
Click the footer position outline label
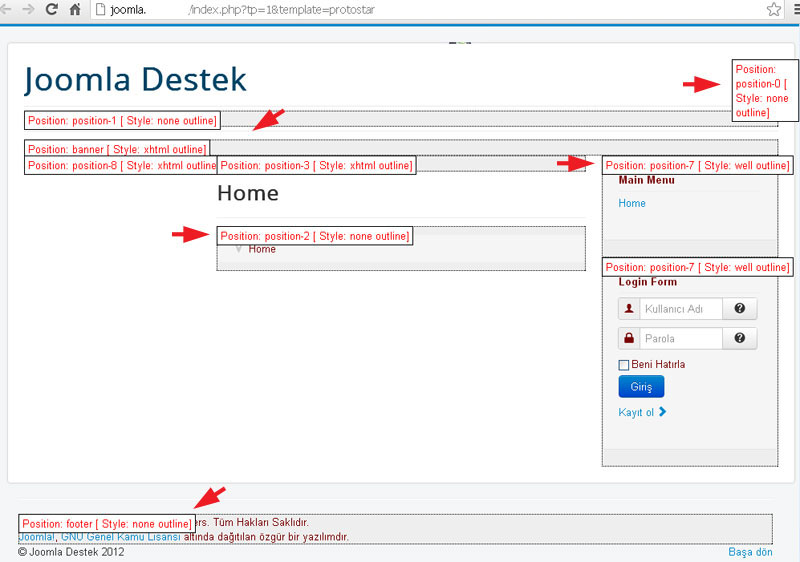pyautogui.click(x=107, y=524)
